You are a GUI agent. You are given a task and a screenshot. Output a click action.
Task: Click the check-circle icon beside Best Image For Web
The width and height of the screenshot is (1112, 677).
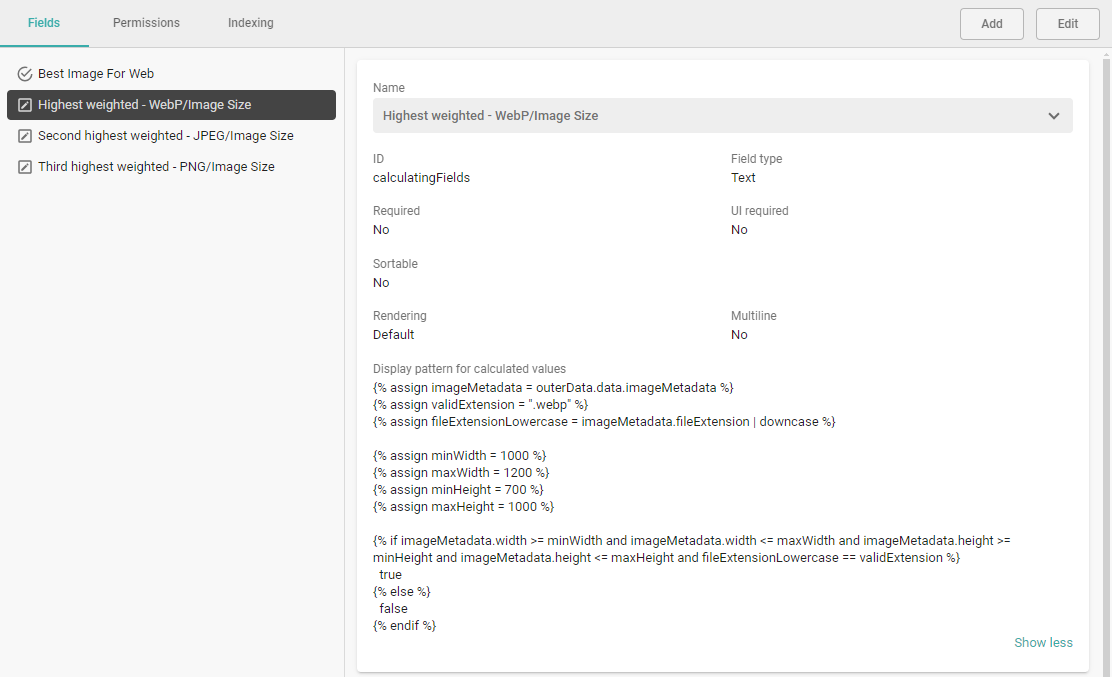pyautogui.click(x=25, y=74)
